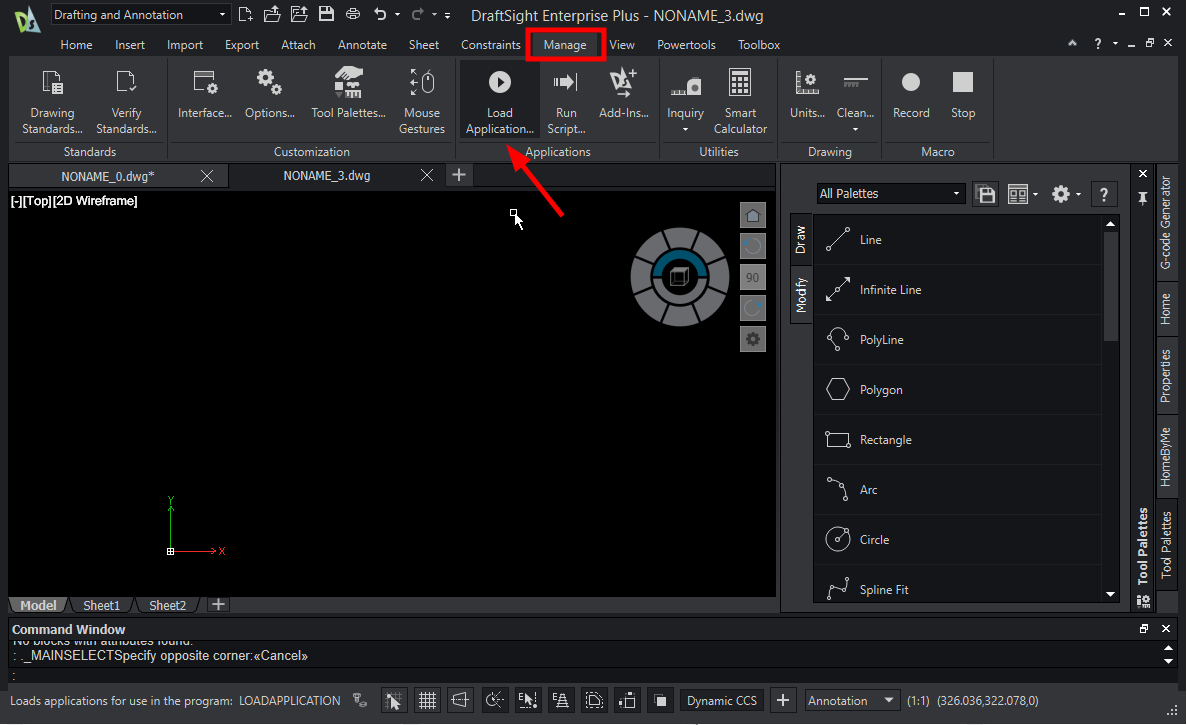Open the Powertools ribbon tab
This screenshot has width=1187, height=725.
tap(686, 45)
